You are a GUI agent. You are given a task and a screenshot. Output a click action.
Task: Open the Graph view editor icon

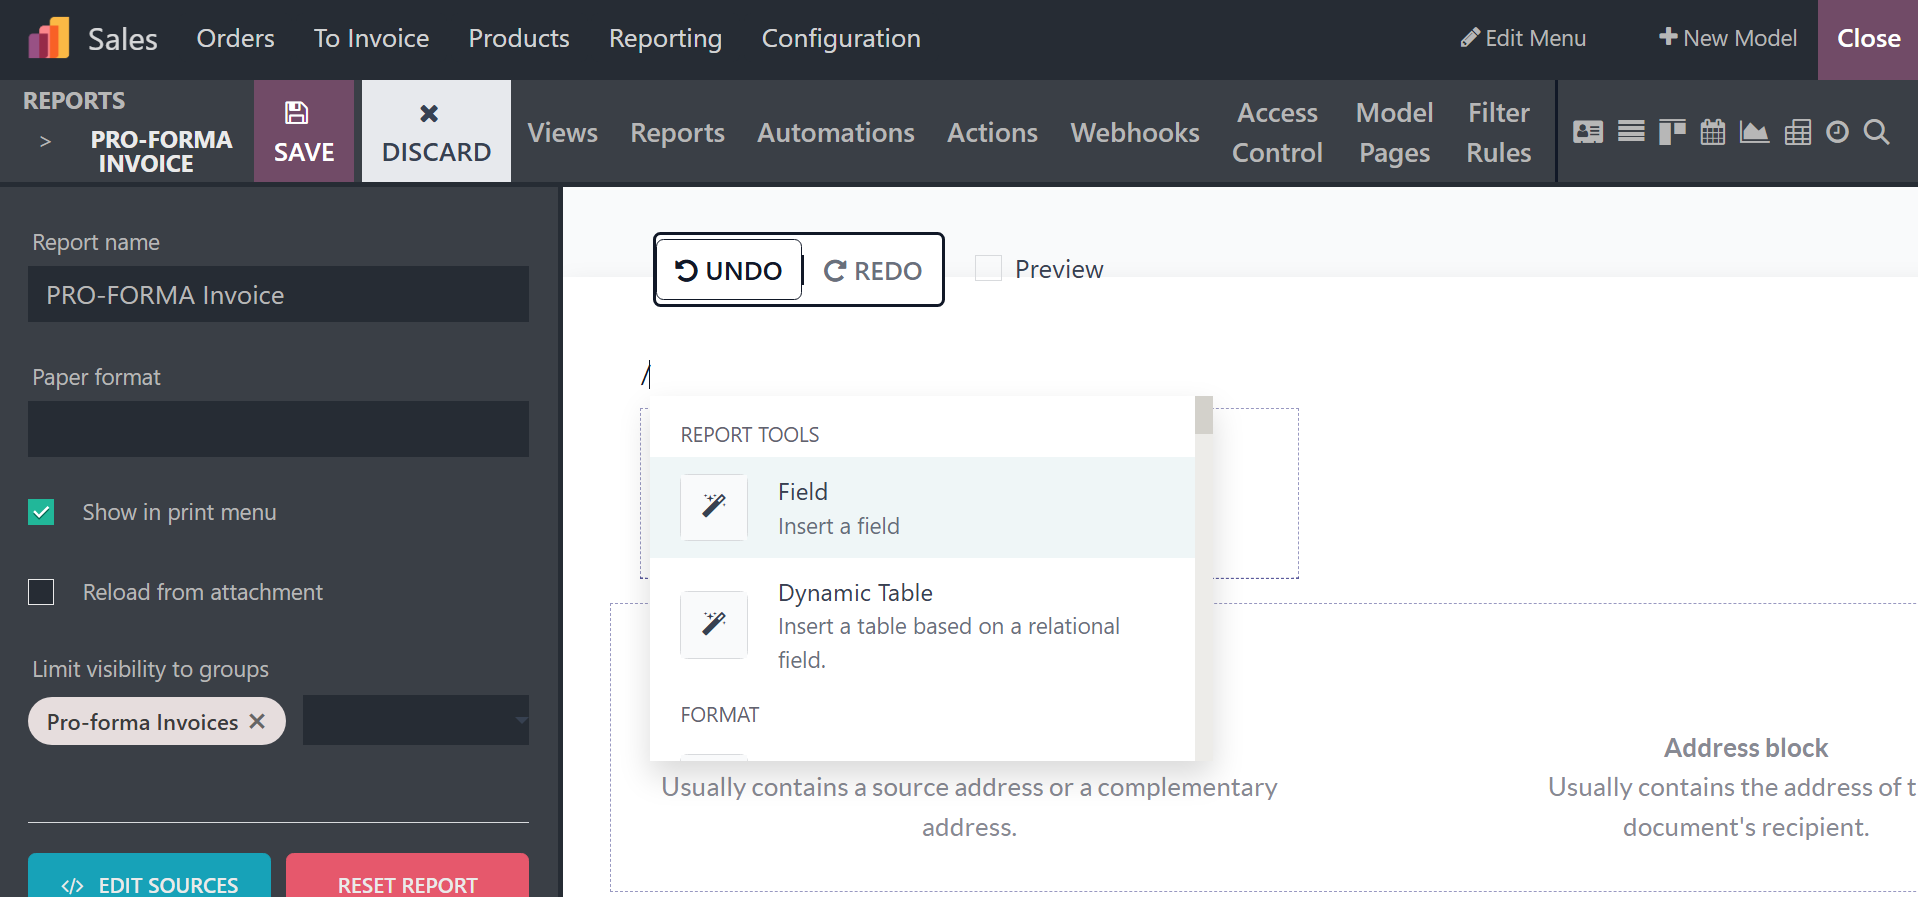coord(1754,132)
